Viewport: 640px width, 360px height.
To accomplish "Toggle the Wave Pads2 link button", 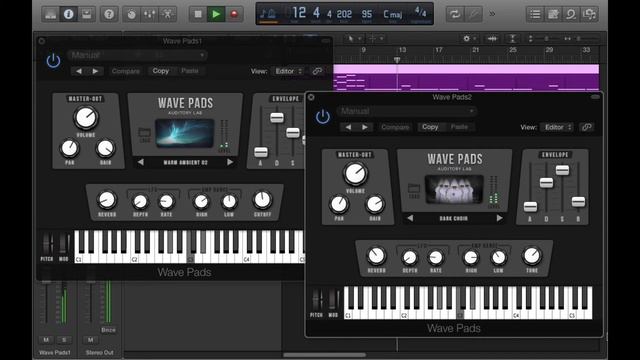I will click(x=587, y=127).
